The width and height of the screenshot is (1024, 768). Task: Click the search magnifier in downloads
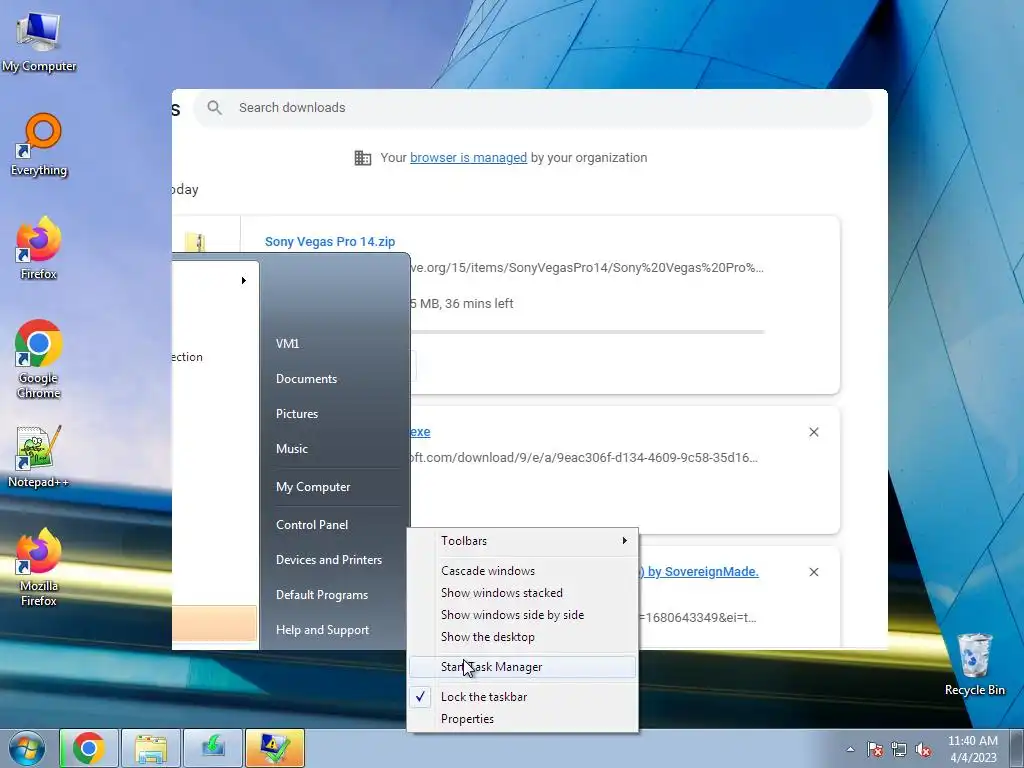[214, 108]
